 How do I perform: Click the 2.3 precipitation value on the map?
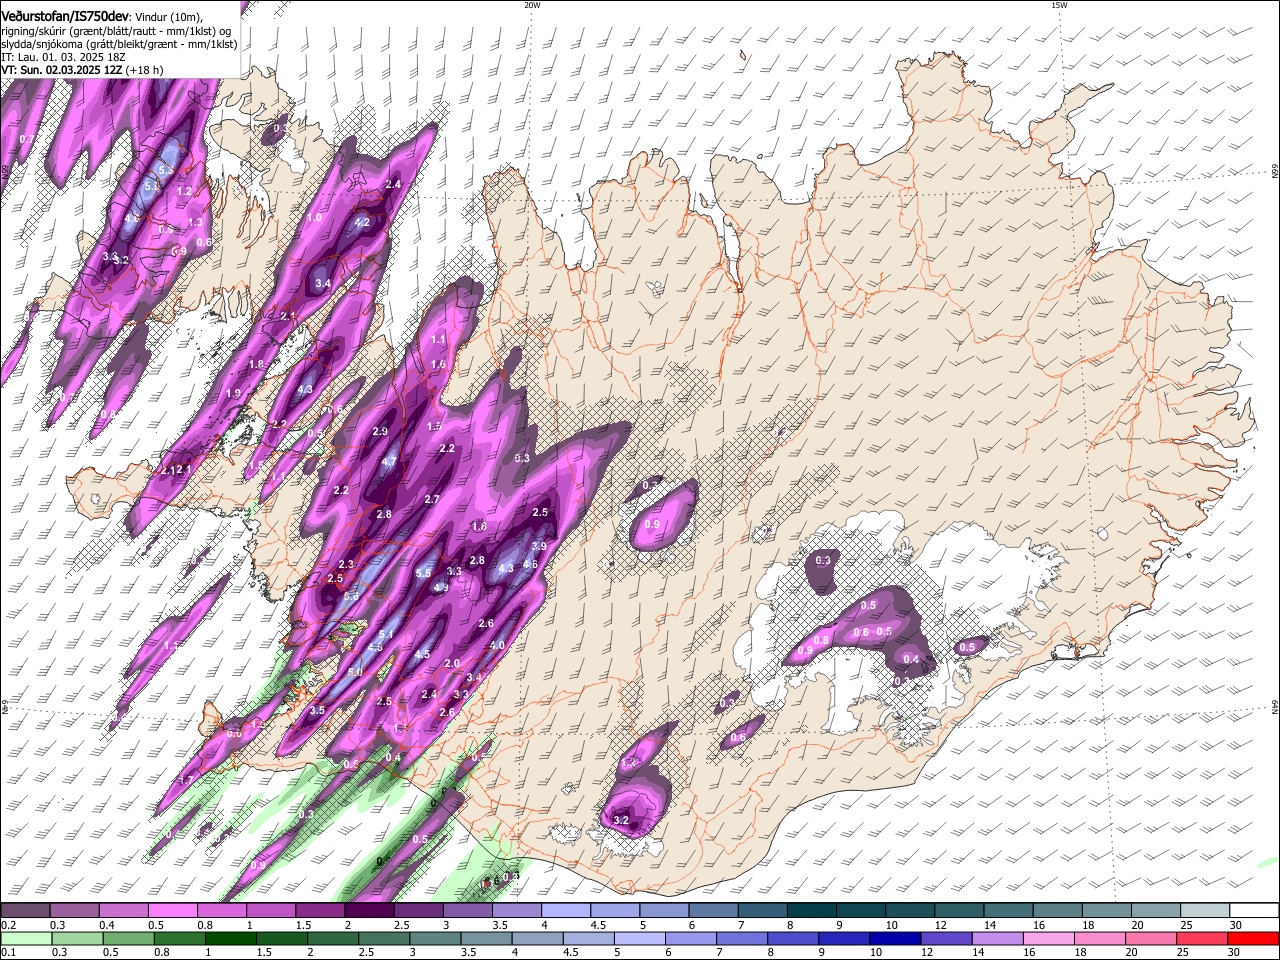[x=346, y=564]
